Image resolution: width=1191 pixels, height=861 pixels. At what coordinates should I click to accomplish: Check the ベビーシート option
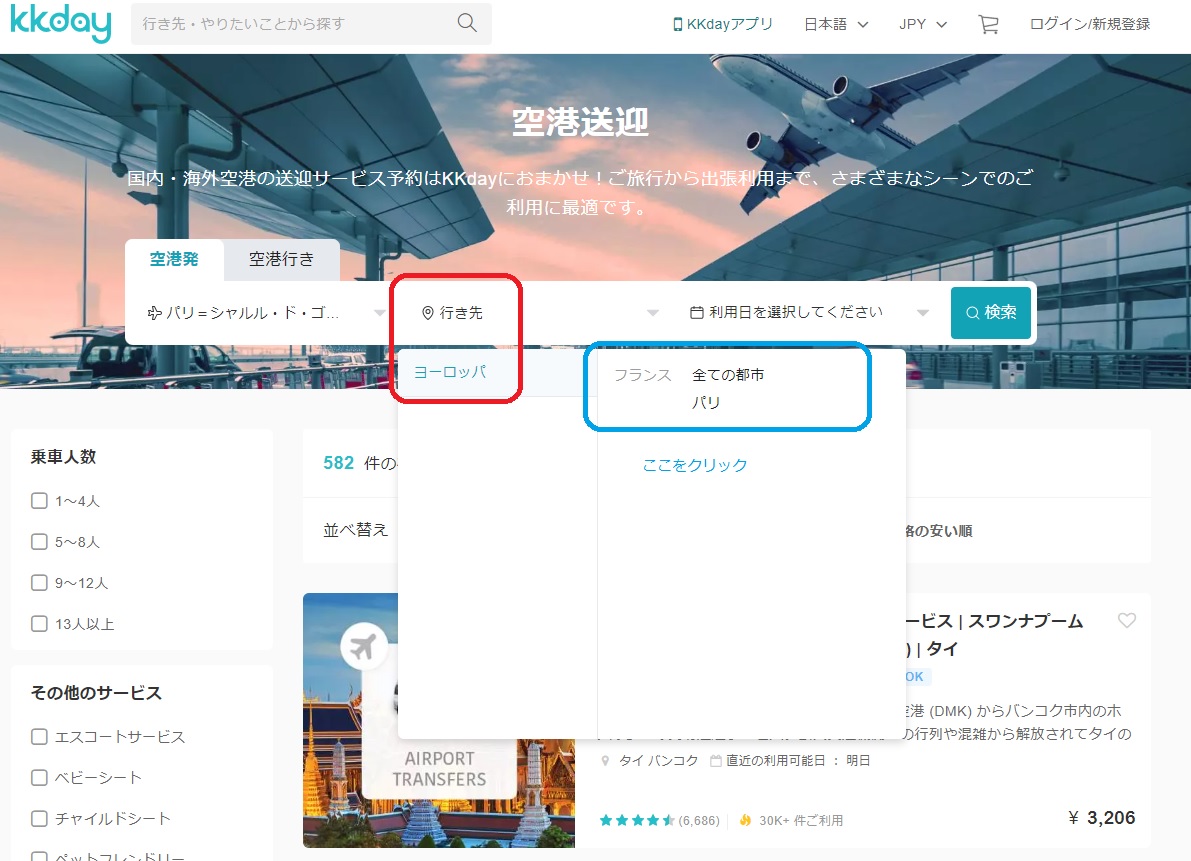pyautogui.click(x=38, y=777)
